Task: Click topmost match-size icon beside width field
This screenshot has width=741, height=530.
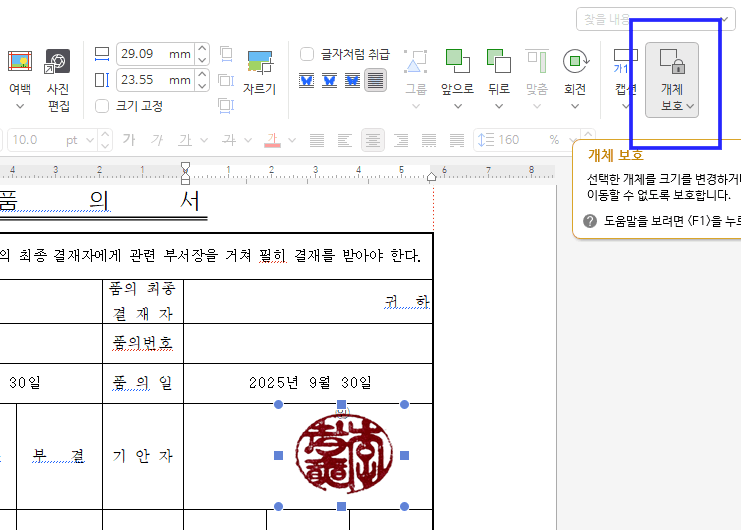Action: pos(226,54)
